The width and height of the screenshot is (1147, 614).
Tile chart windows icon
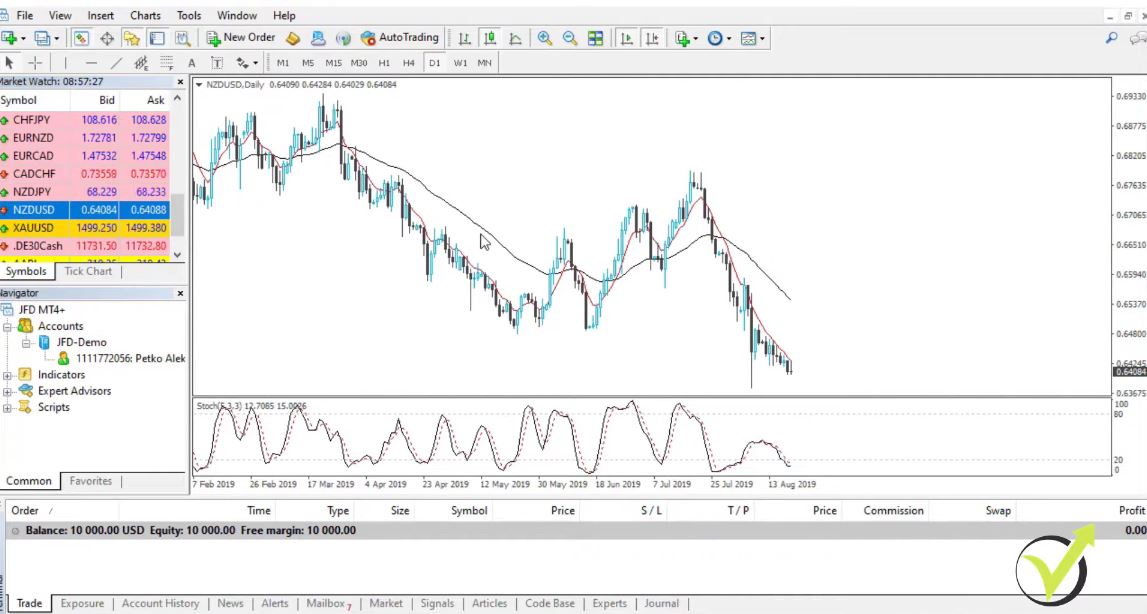pos(596,38)
